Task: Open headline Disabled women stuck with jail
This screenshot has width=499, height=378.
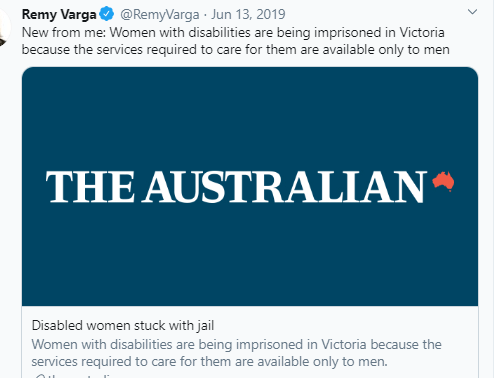Action: 123,325
